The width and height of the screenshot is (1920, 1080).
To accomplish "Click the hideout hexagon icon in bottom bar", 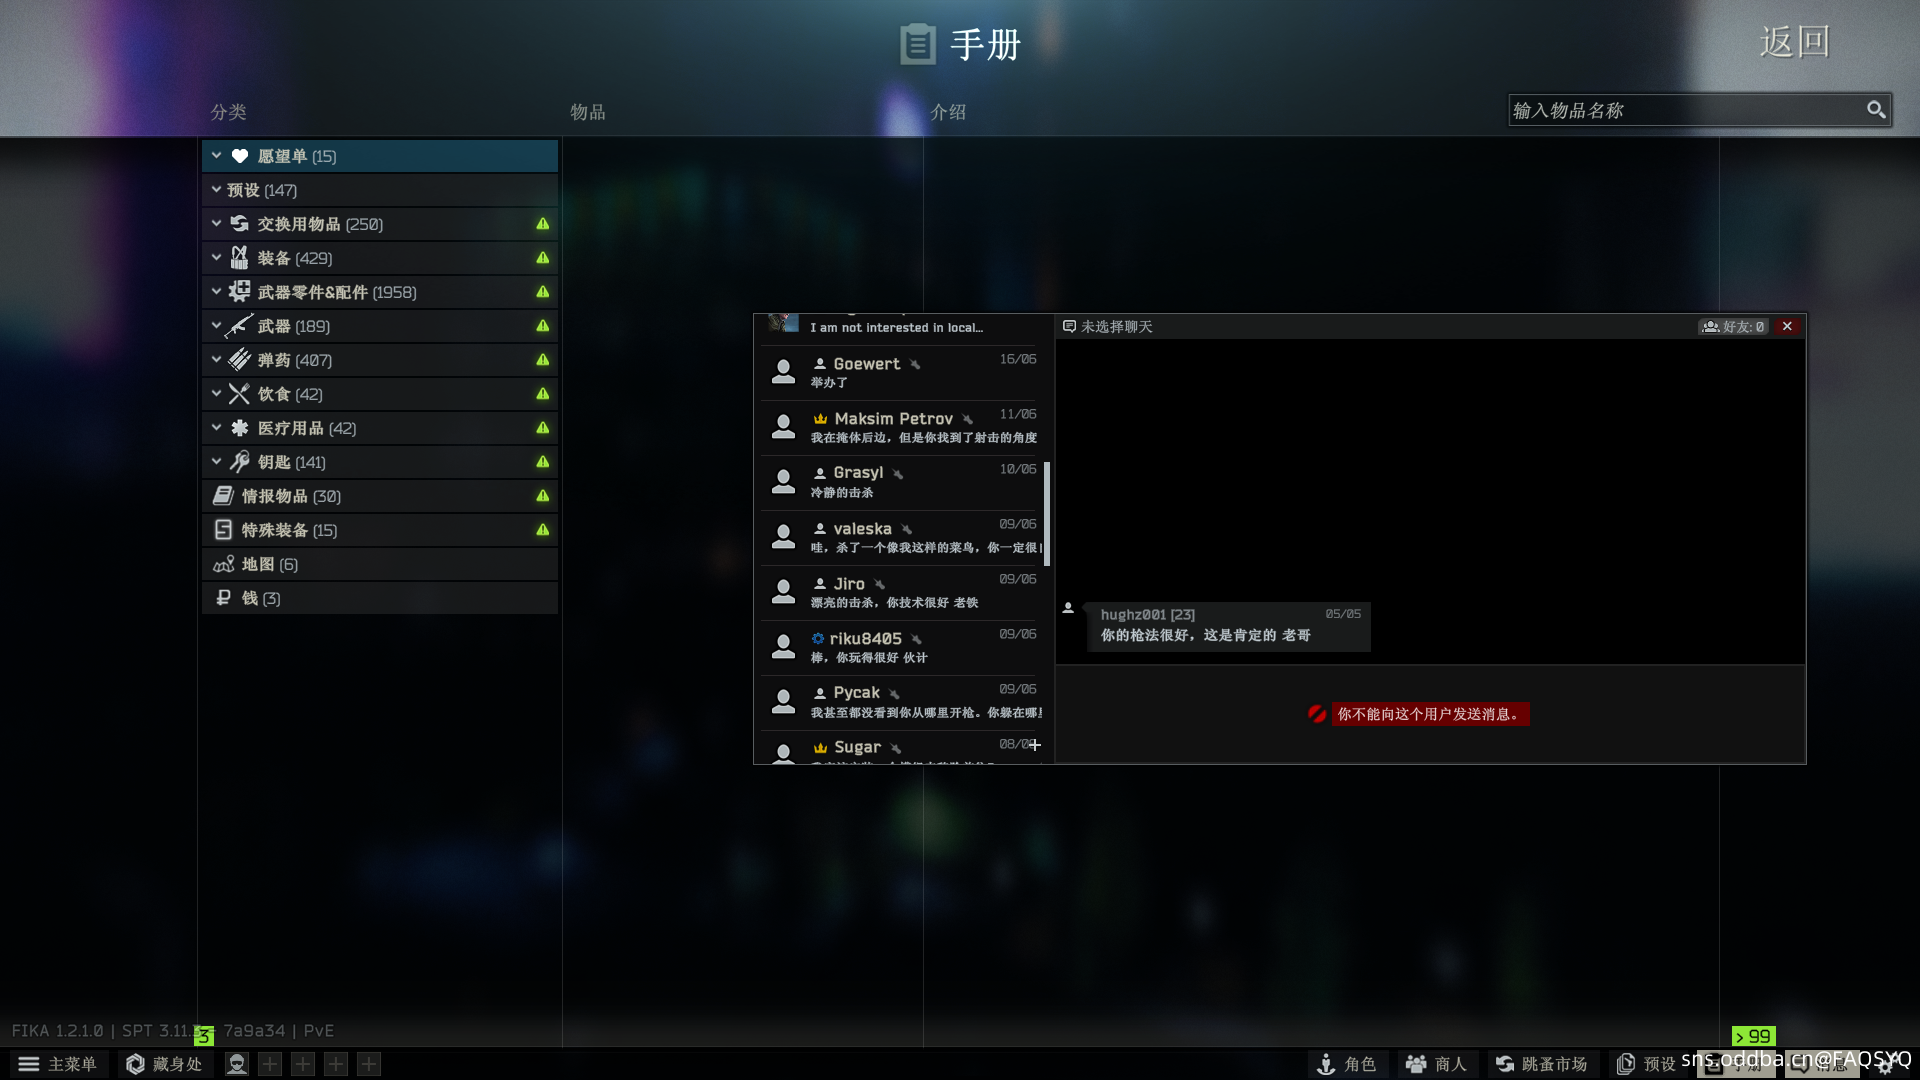I will click(x=135, y=1064).
